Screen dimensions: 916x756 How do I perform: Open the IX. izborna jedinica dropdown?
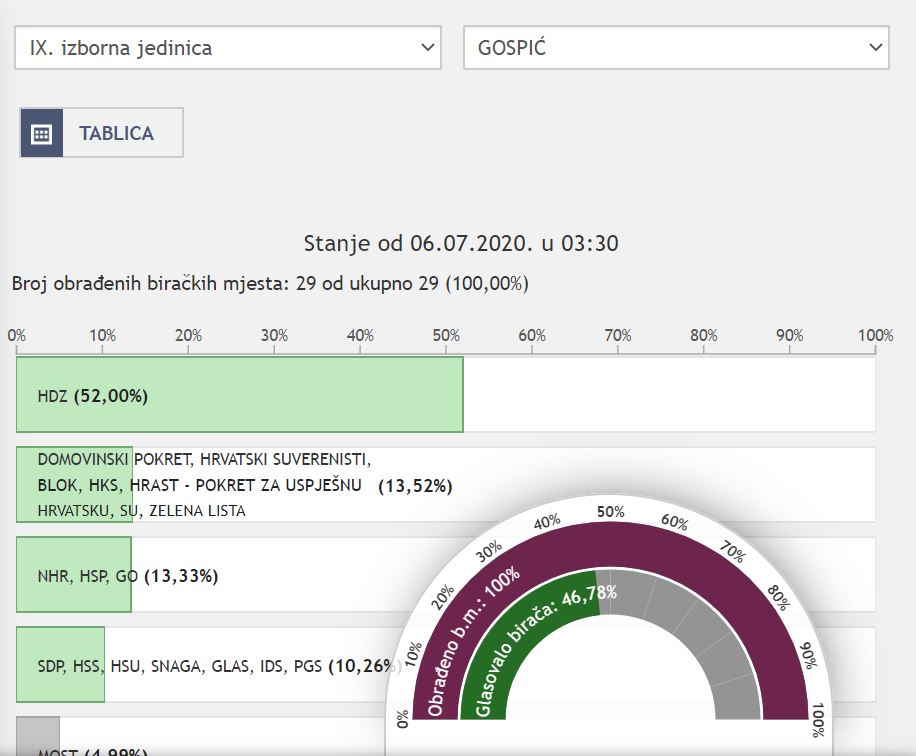227,48
